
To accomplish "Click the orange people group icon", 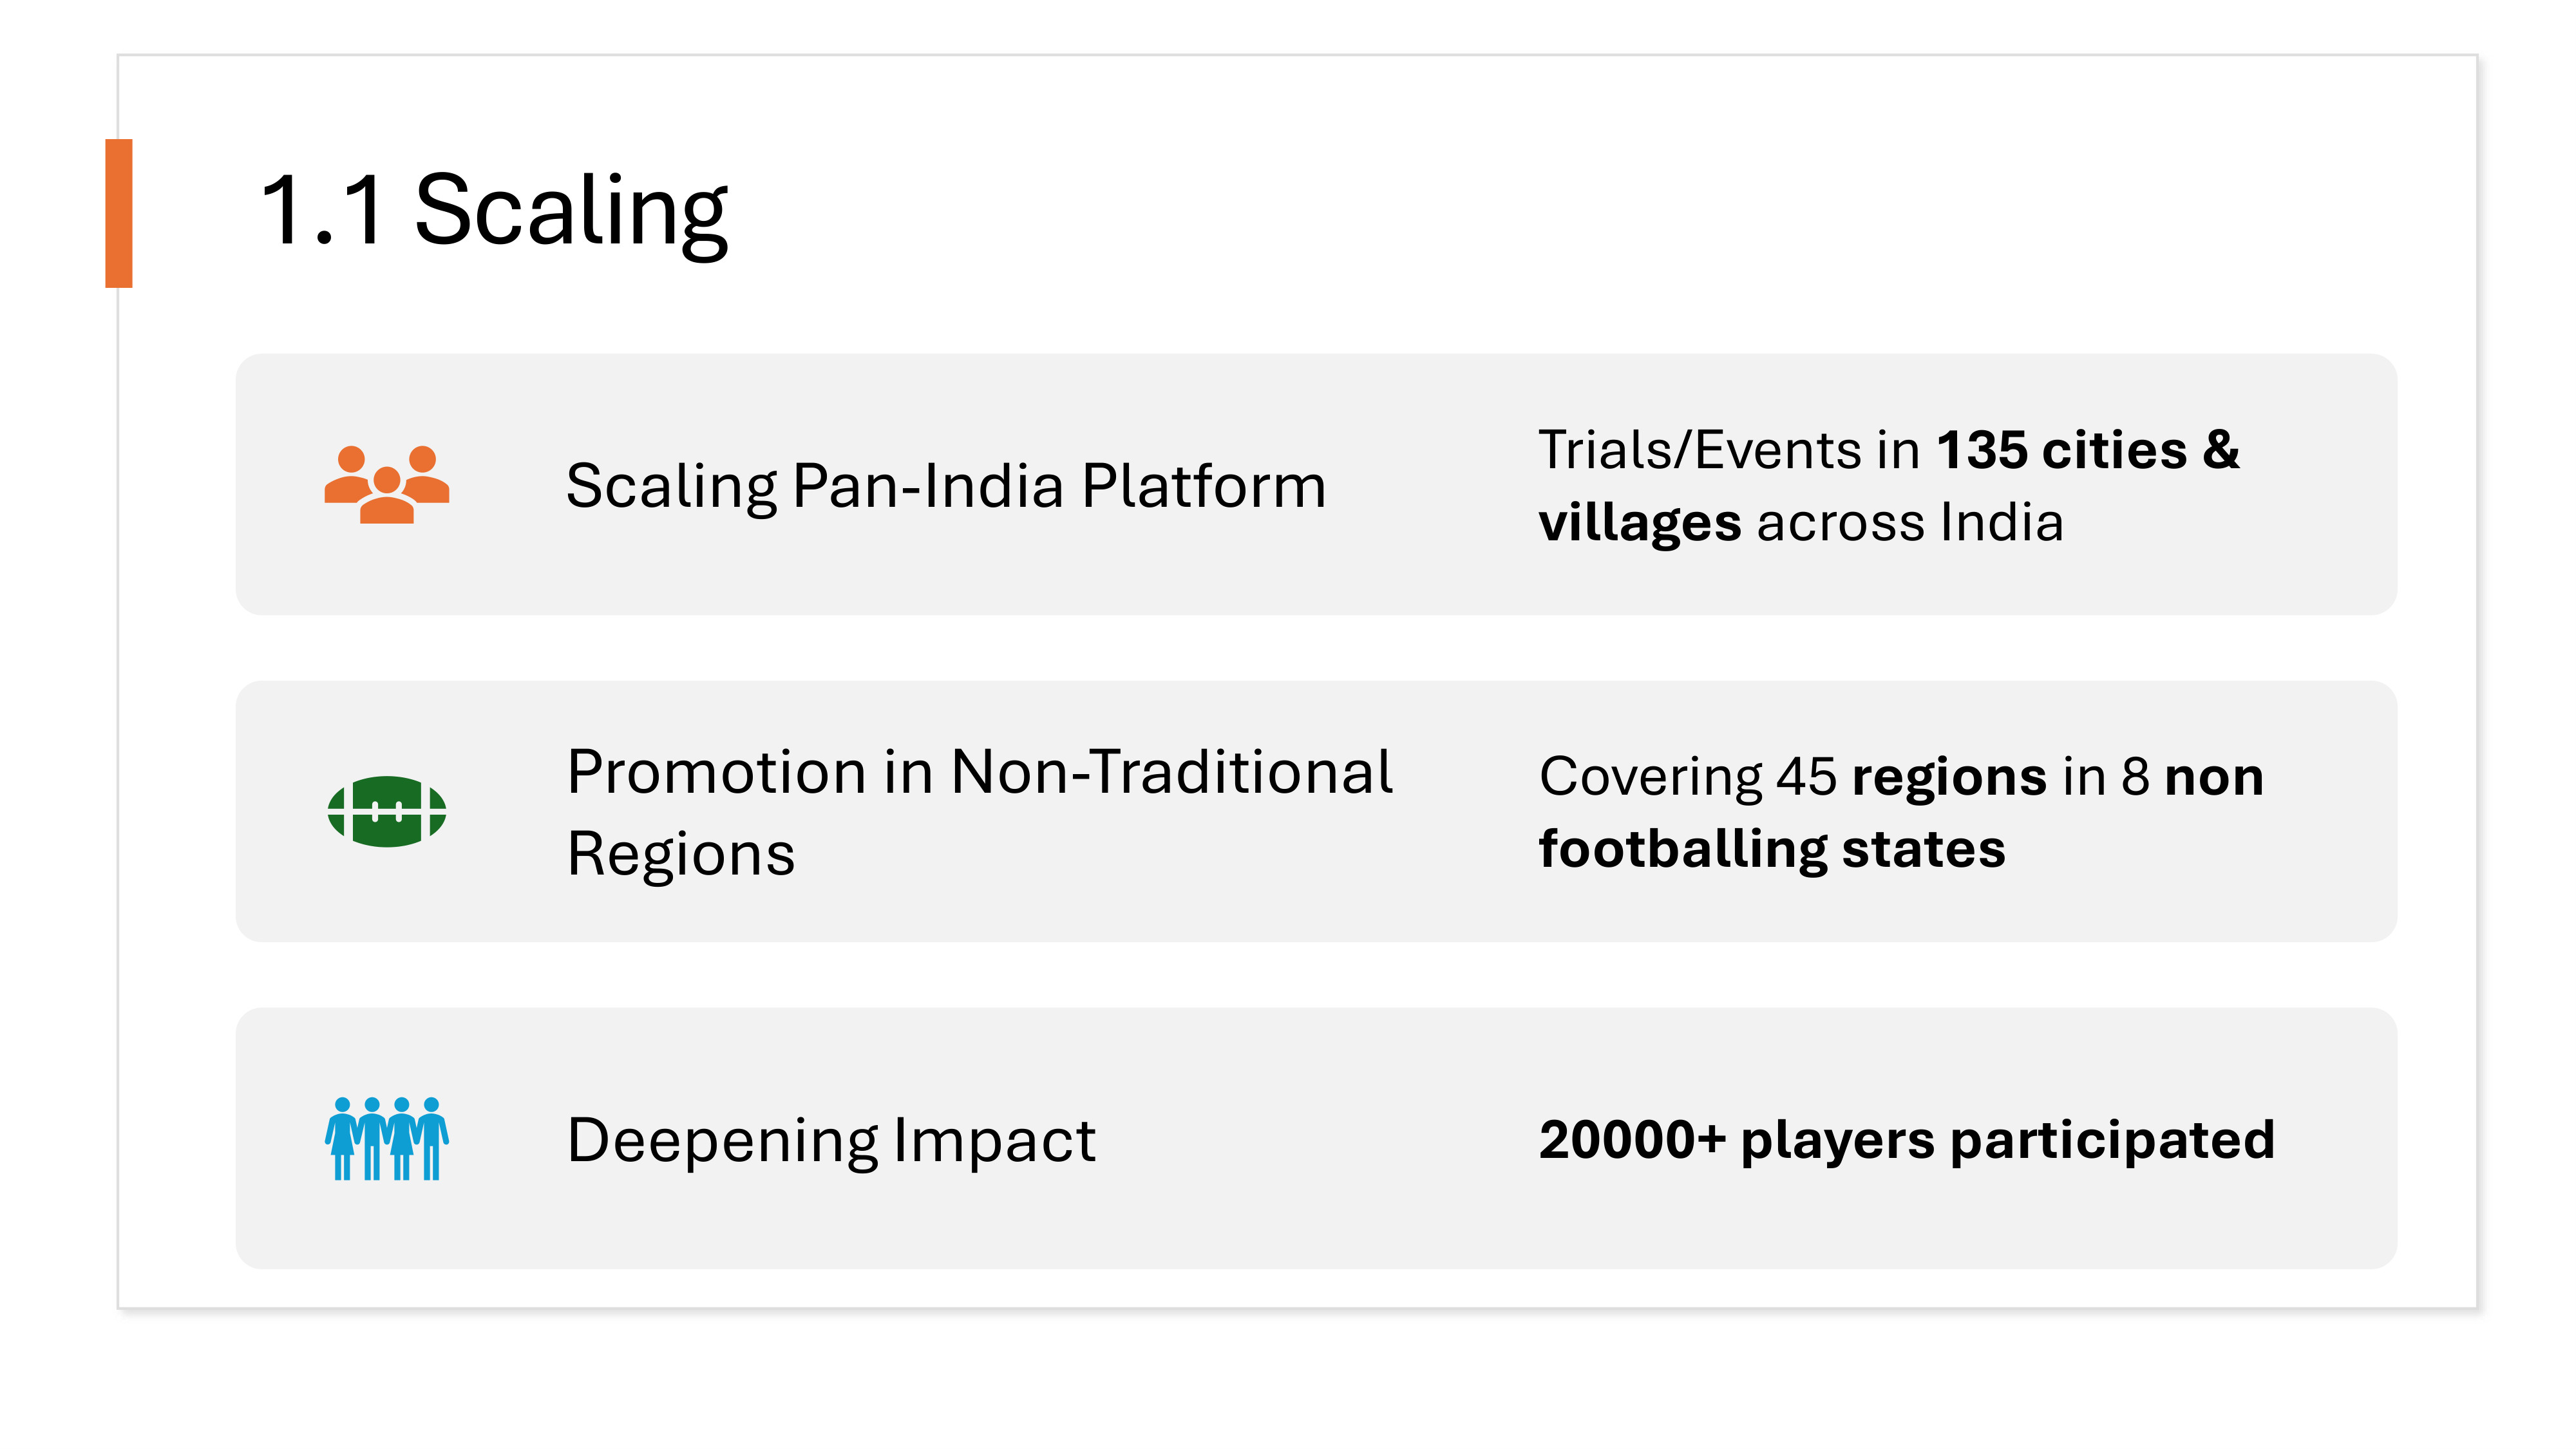I will tap(387, 485).
